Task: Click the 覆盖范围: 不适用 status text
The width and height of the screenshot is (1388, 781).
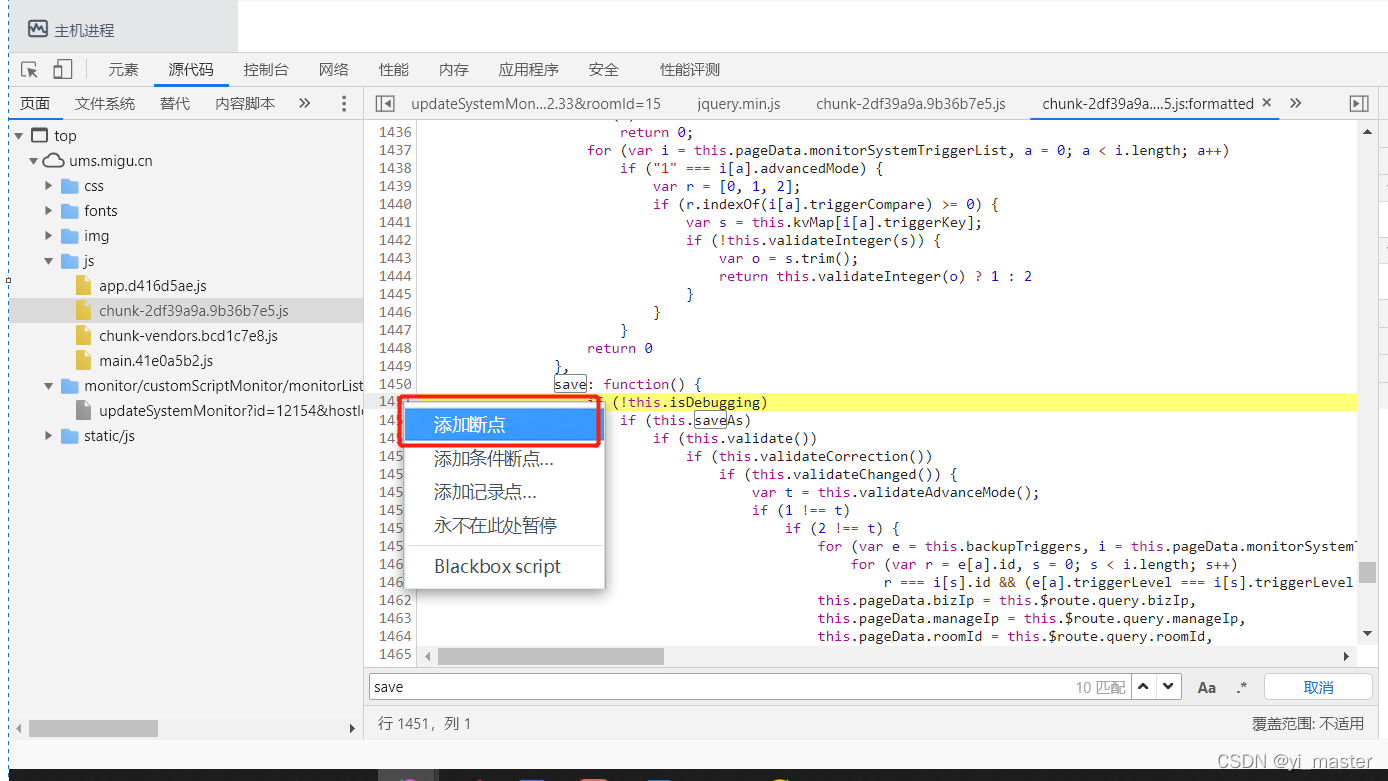Action: pyautogui.click(x=1308, y=723)
